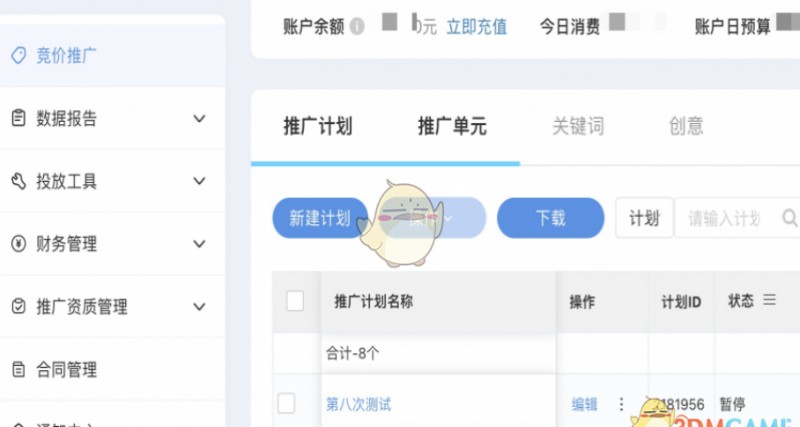Expand the 财务管理 menu chevron
The height and width of the screenshot is (427, 800).
pyautogui.click(x=199, y=244)
